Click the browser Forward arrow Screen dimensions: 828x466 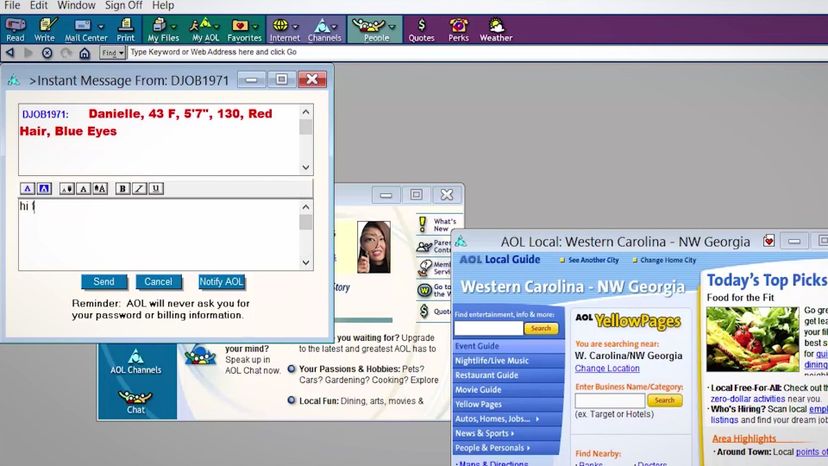29,52
